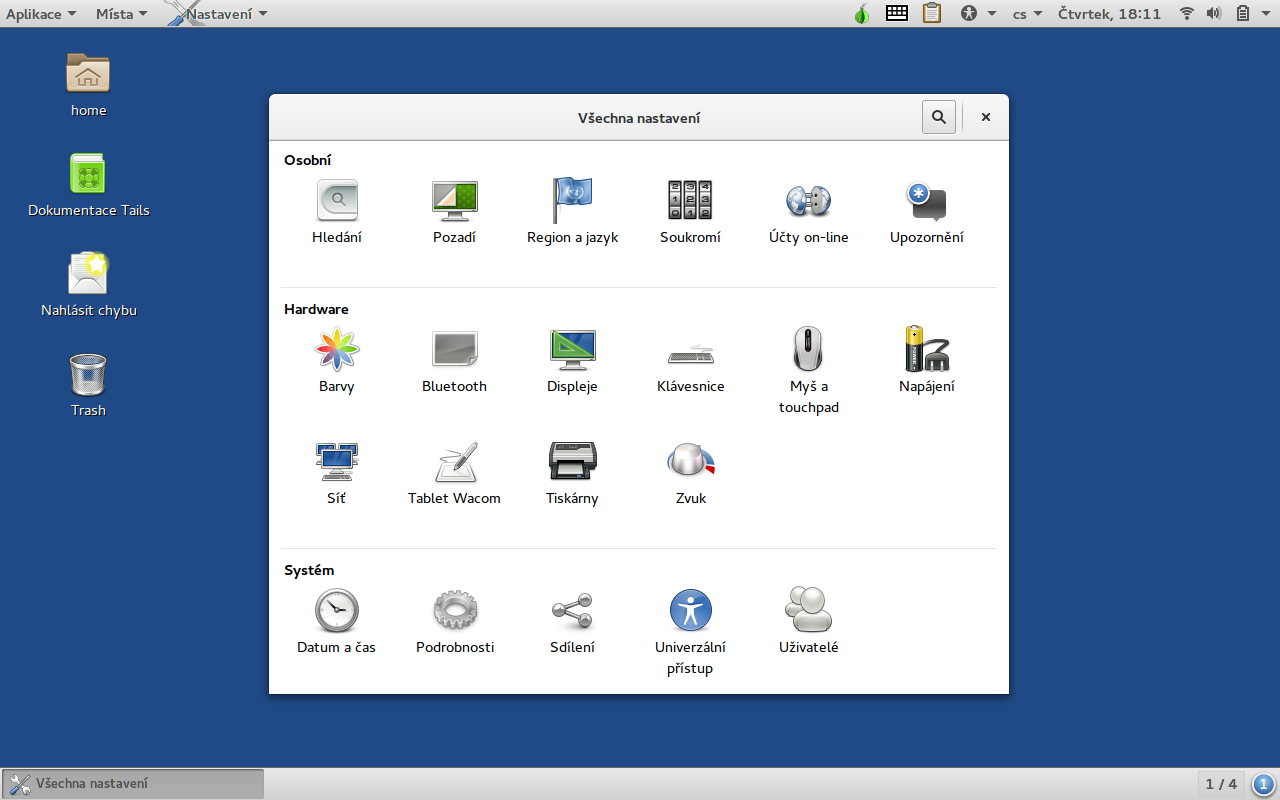Open the Barvy color settings
Image resolution: width=1280 pixels, height=800 pixels.
337,361
